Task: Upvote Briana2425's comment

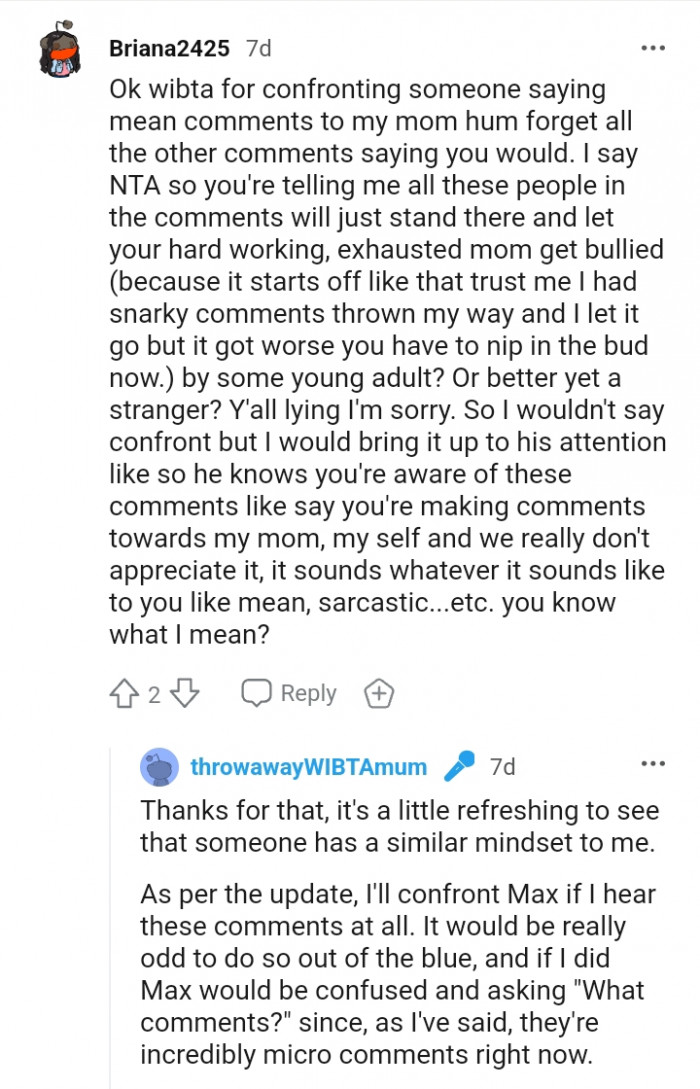Action: click(x=126, y=693)
